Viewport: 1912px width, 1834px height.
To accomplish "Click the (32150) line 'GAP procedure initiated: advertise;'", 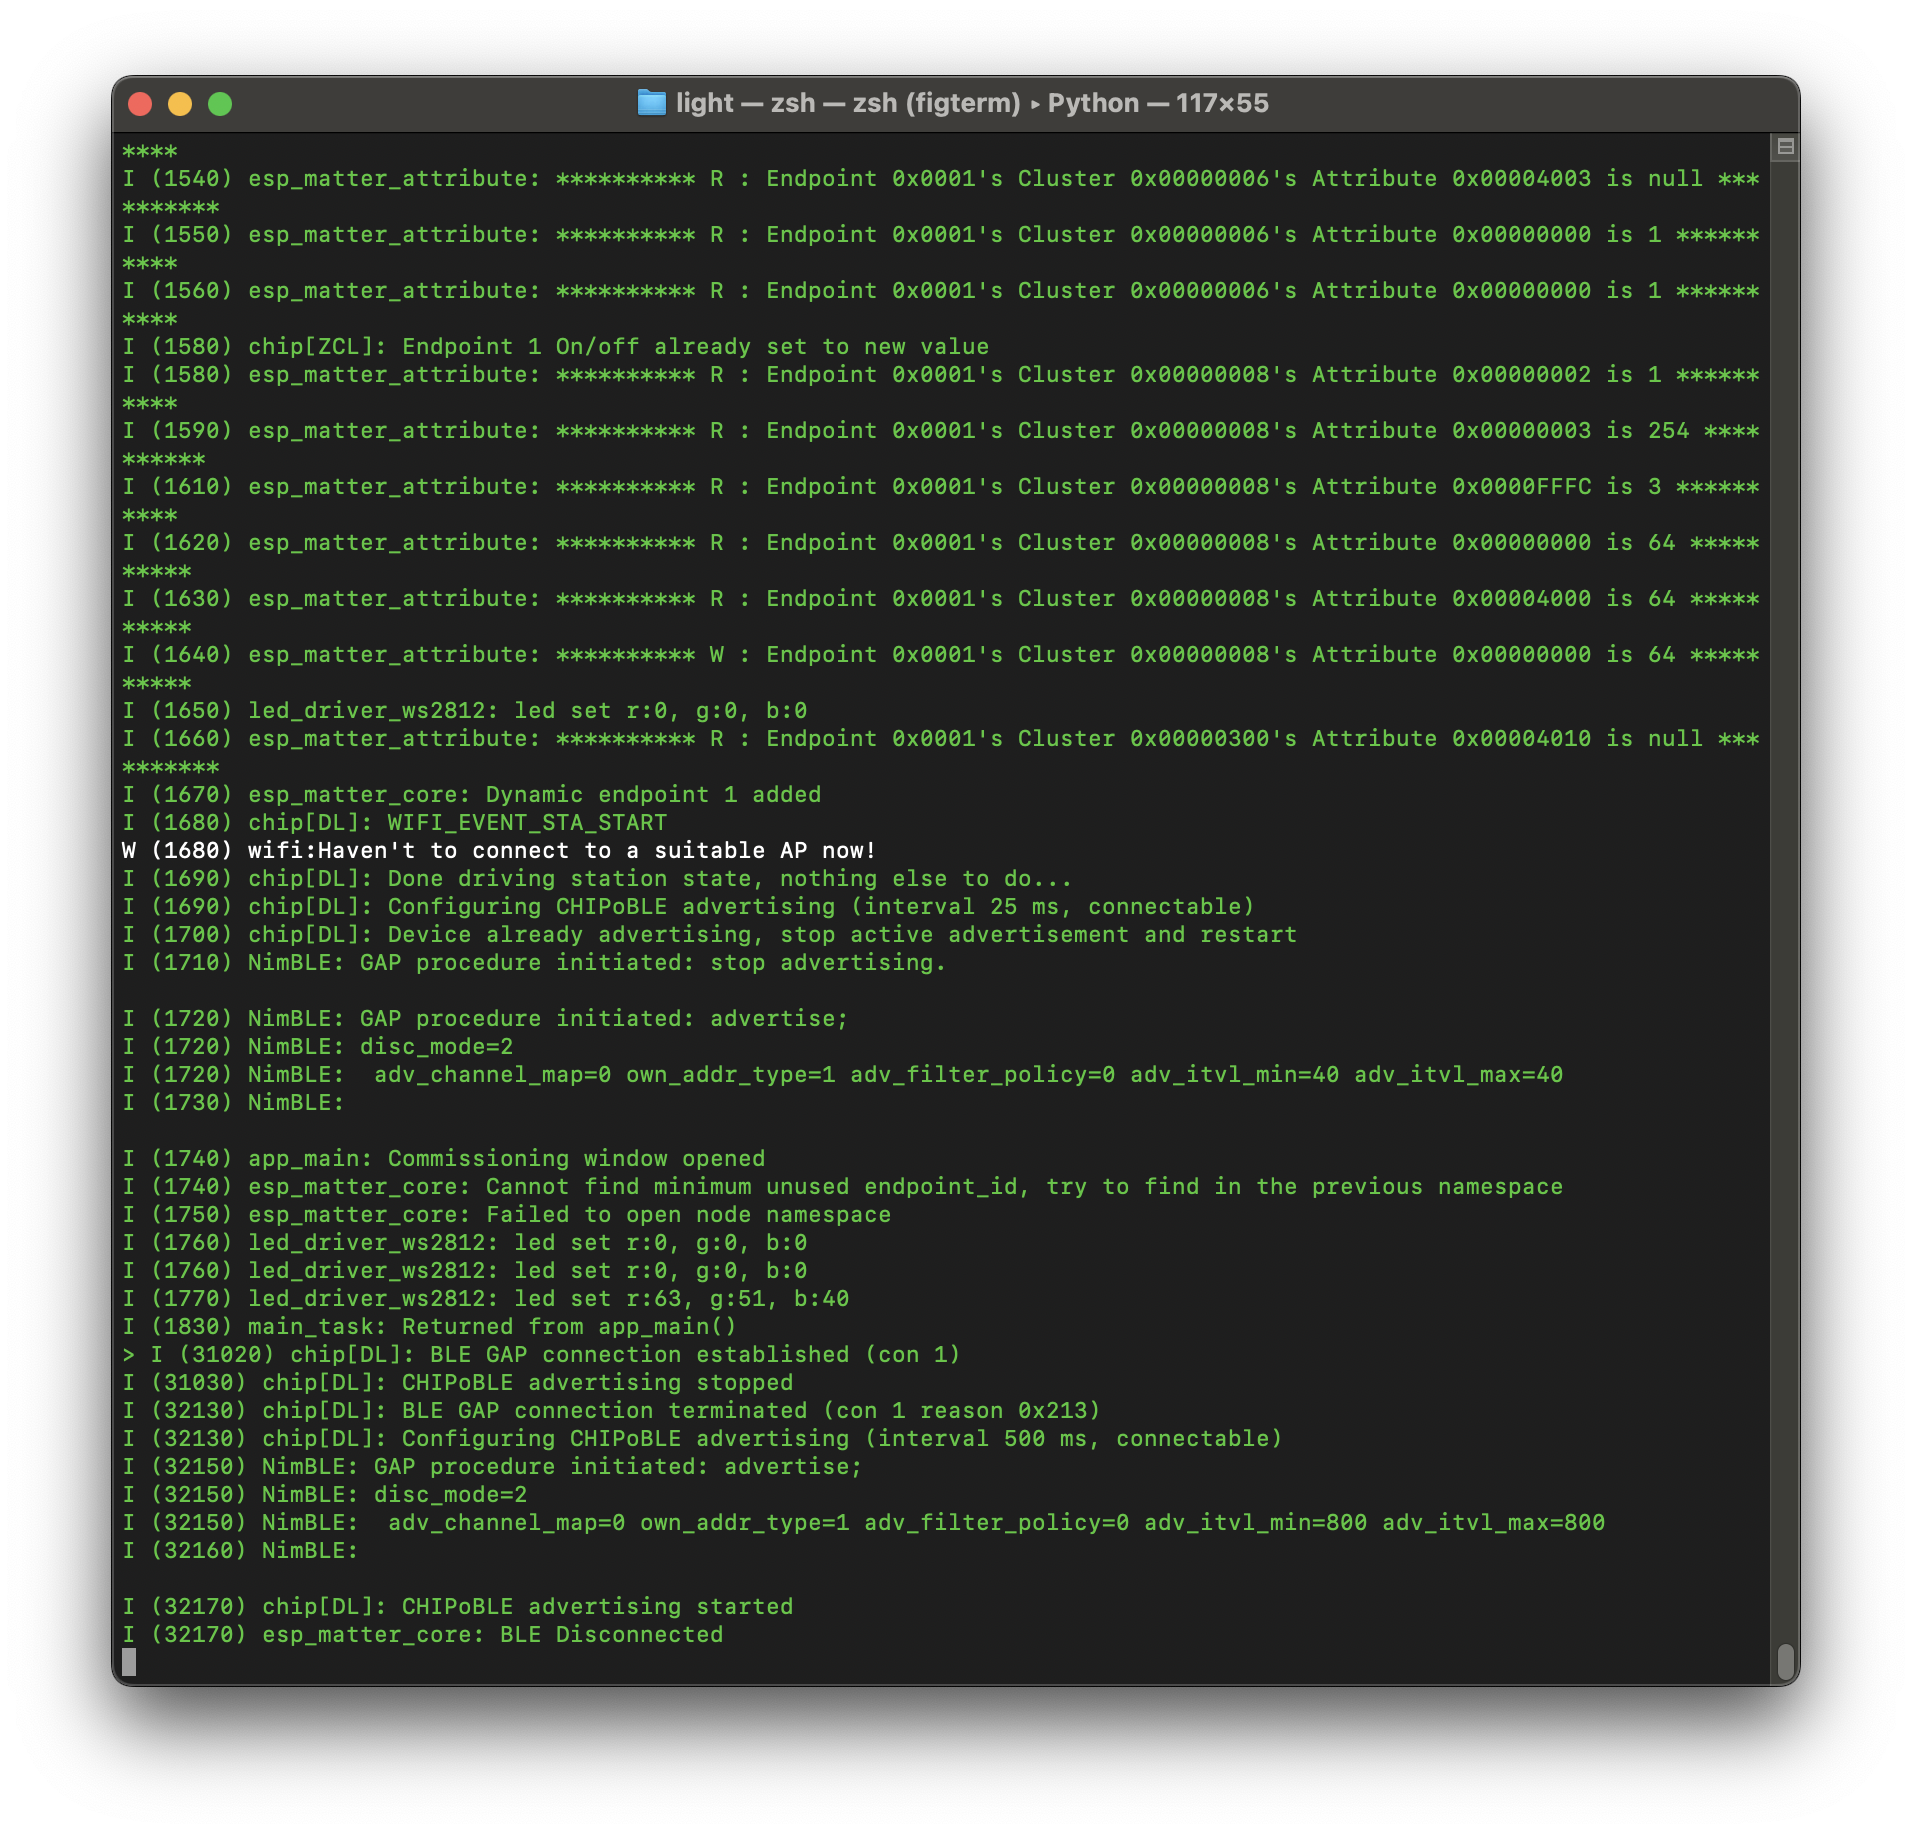I will tap(491, 1466).
